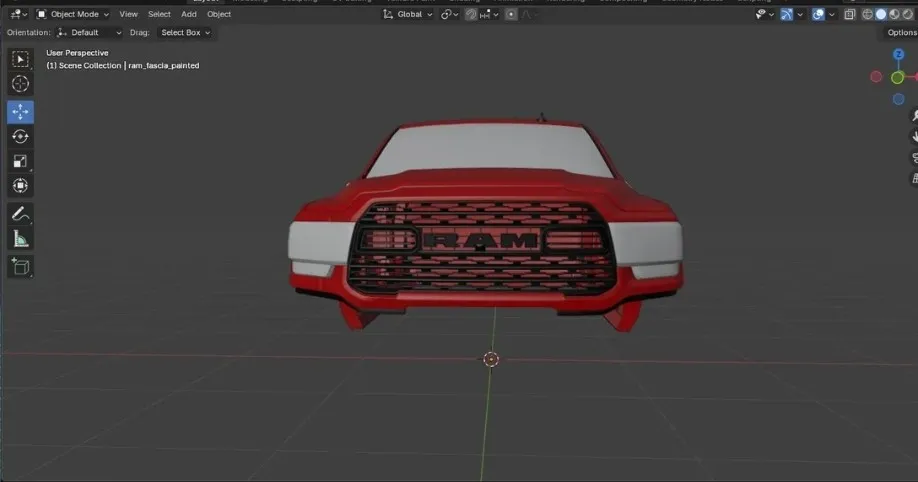This screenshot has height=482, width=918.
Task: Activate the 3D Cursor tool
Action: 20,84
